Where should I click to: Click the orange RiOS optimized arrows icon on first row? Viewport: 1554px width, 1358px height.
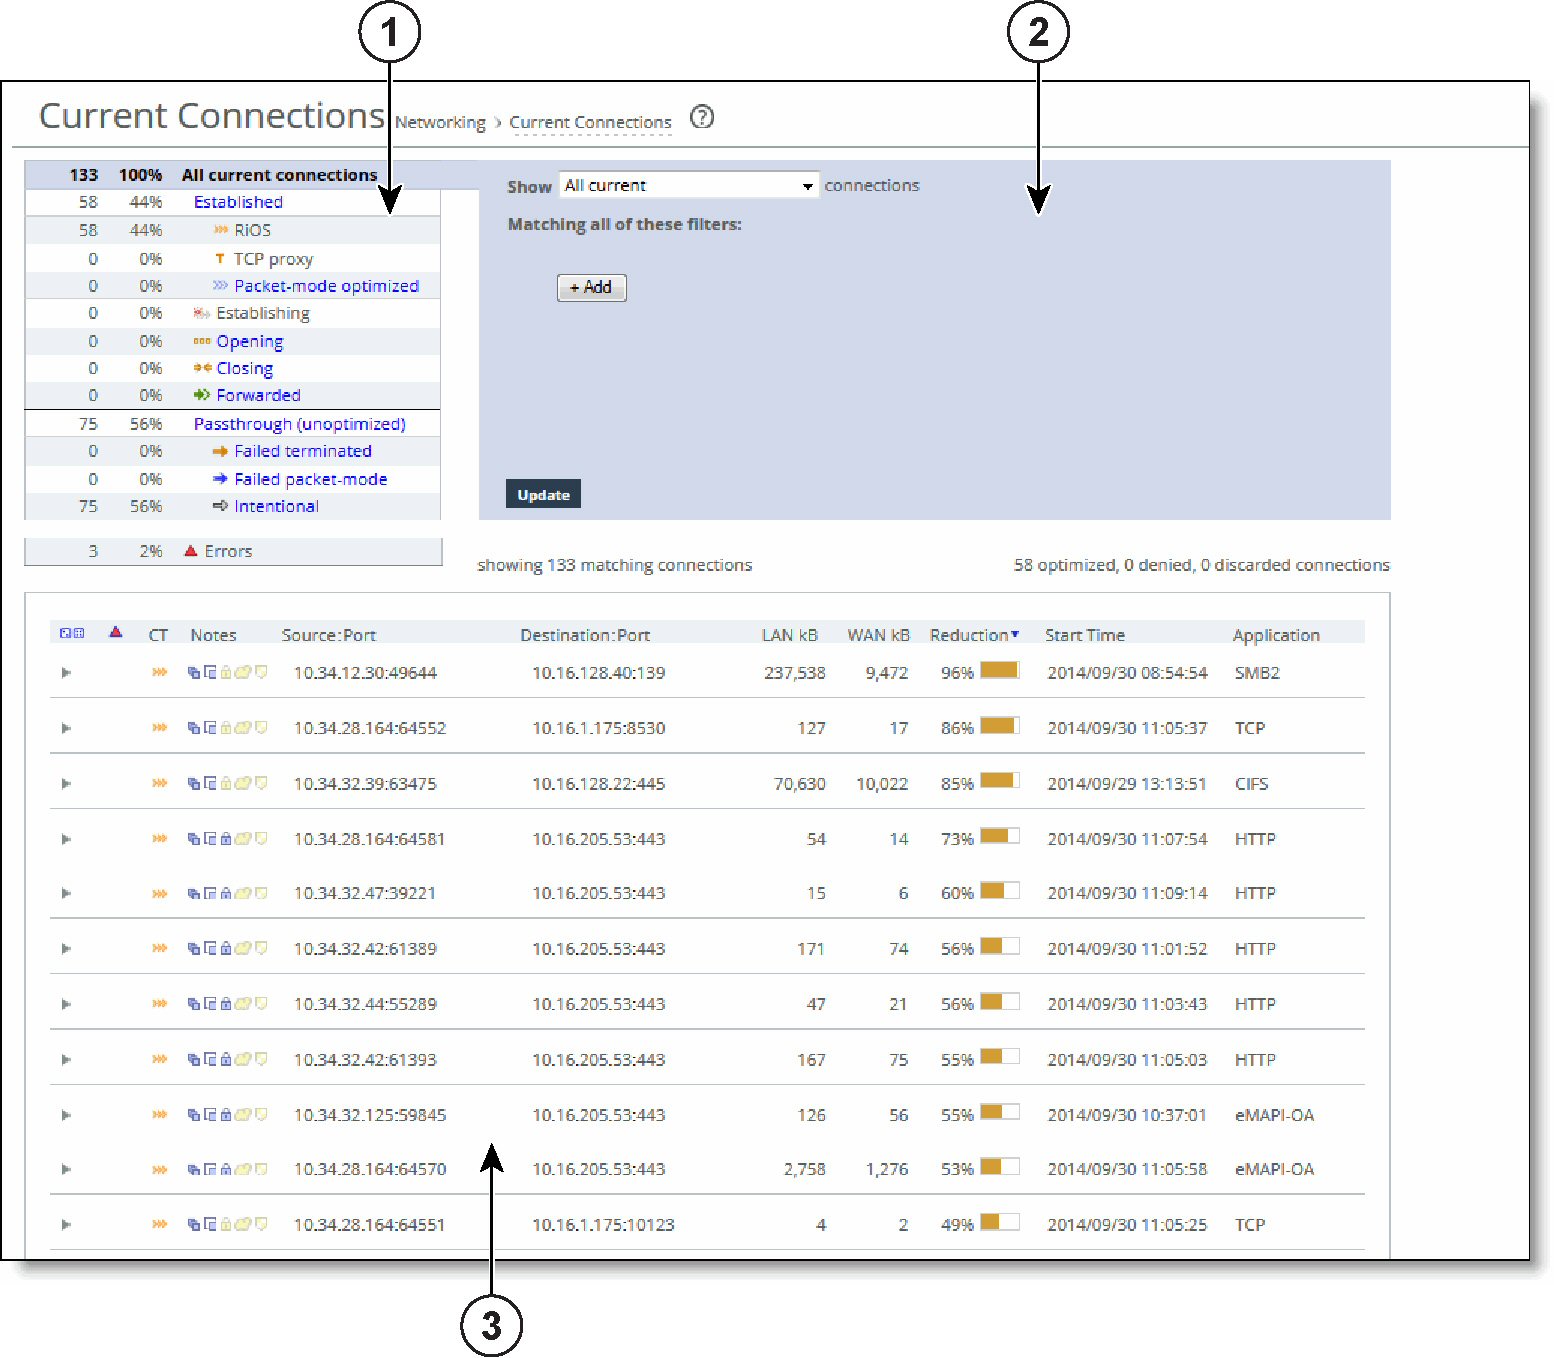[159, 672]
